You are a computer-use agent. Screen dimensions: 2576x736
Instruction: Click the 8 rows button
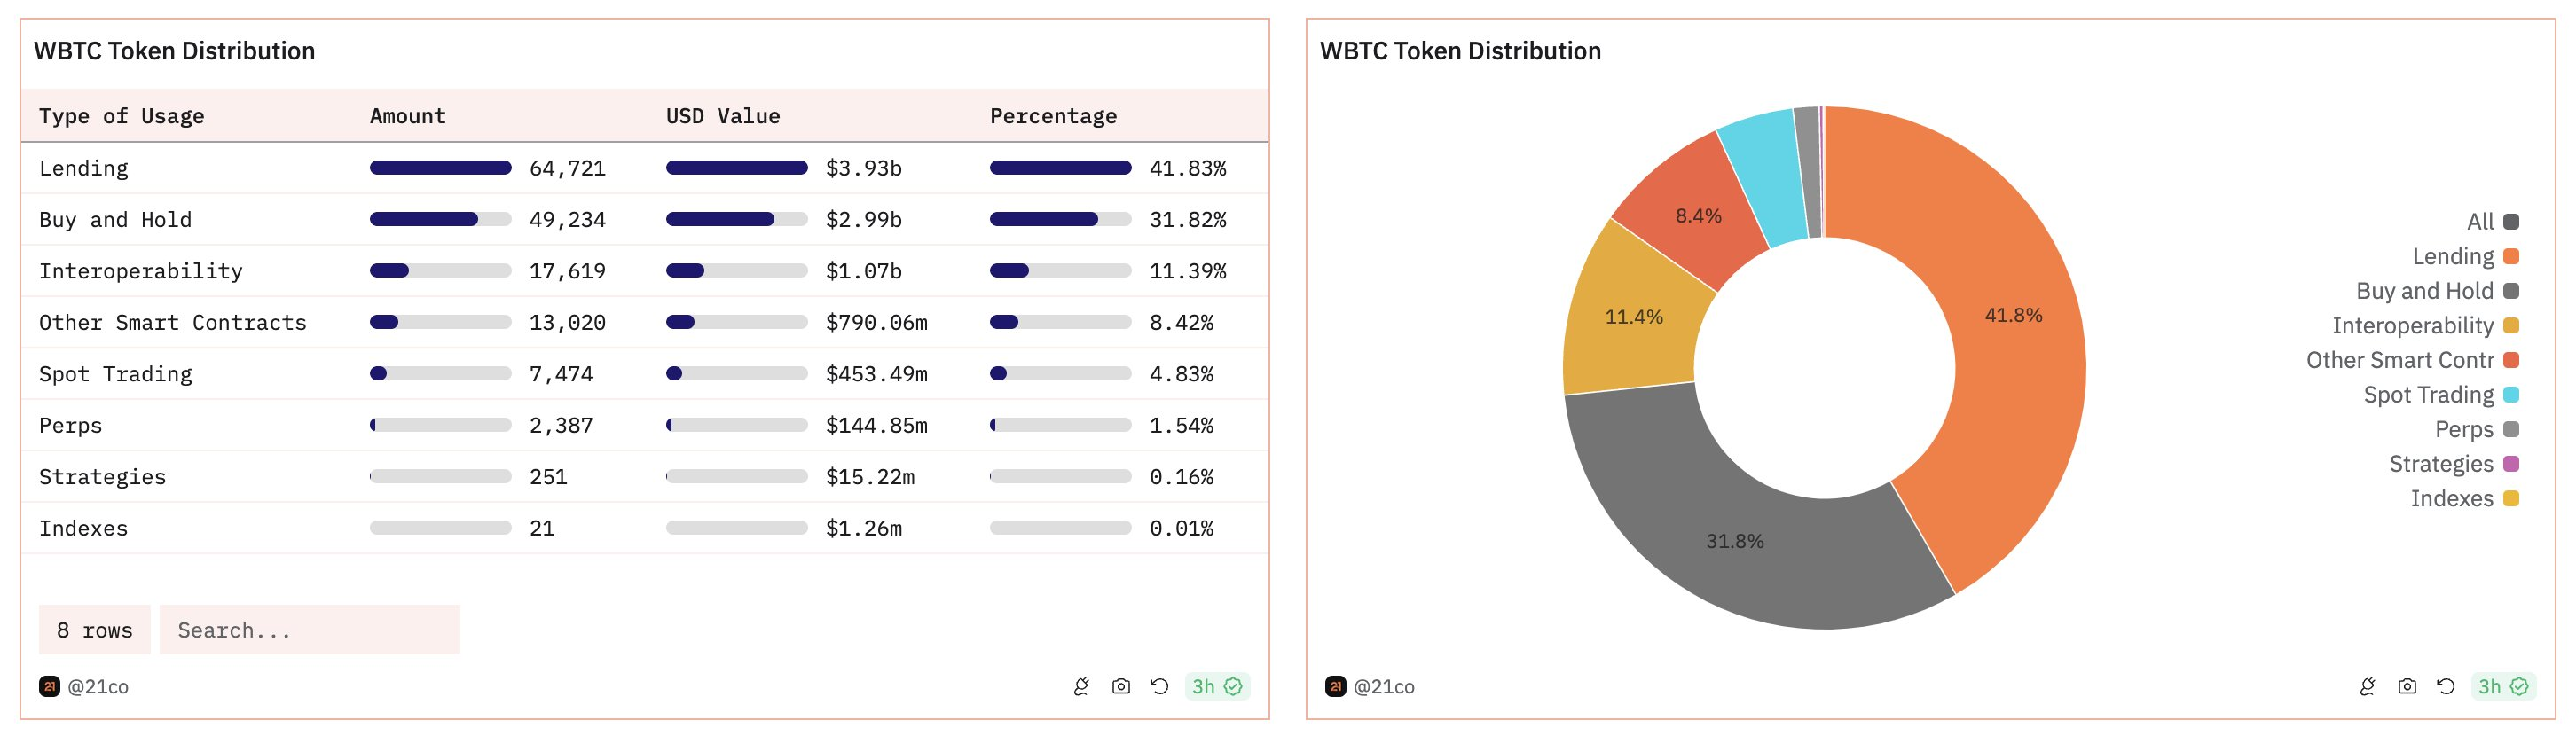(x=95, y=630)
